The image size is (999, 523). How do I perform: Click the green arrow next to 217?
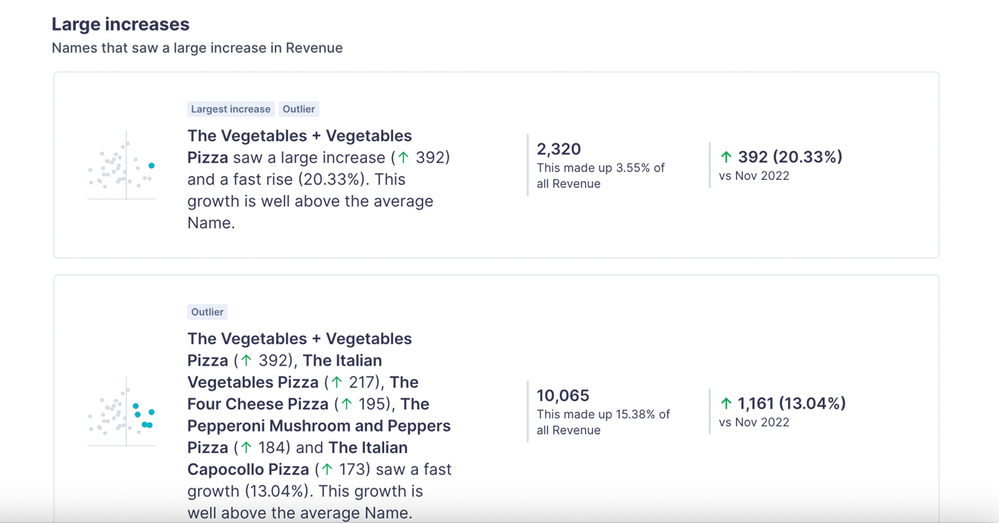click(x=337, y=382)
